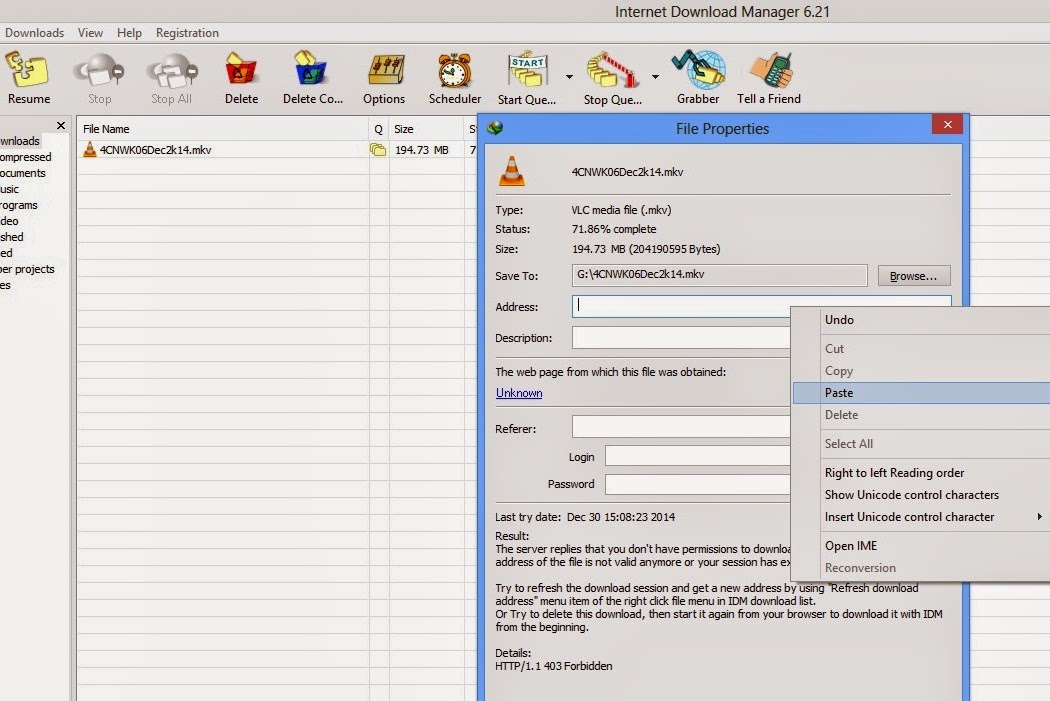Image resolution: width=1050 pixels, height=701 pixels.
Task: Choose Paste from the context menu
Action: 921,392
